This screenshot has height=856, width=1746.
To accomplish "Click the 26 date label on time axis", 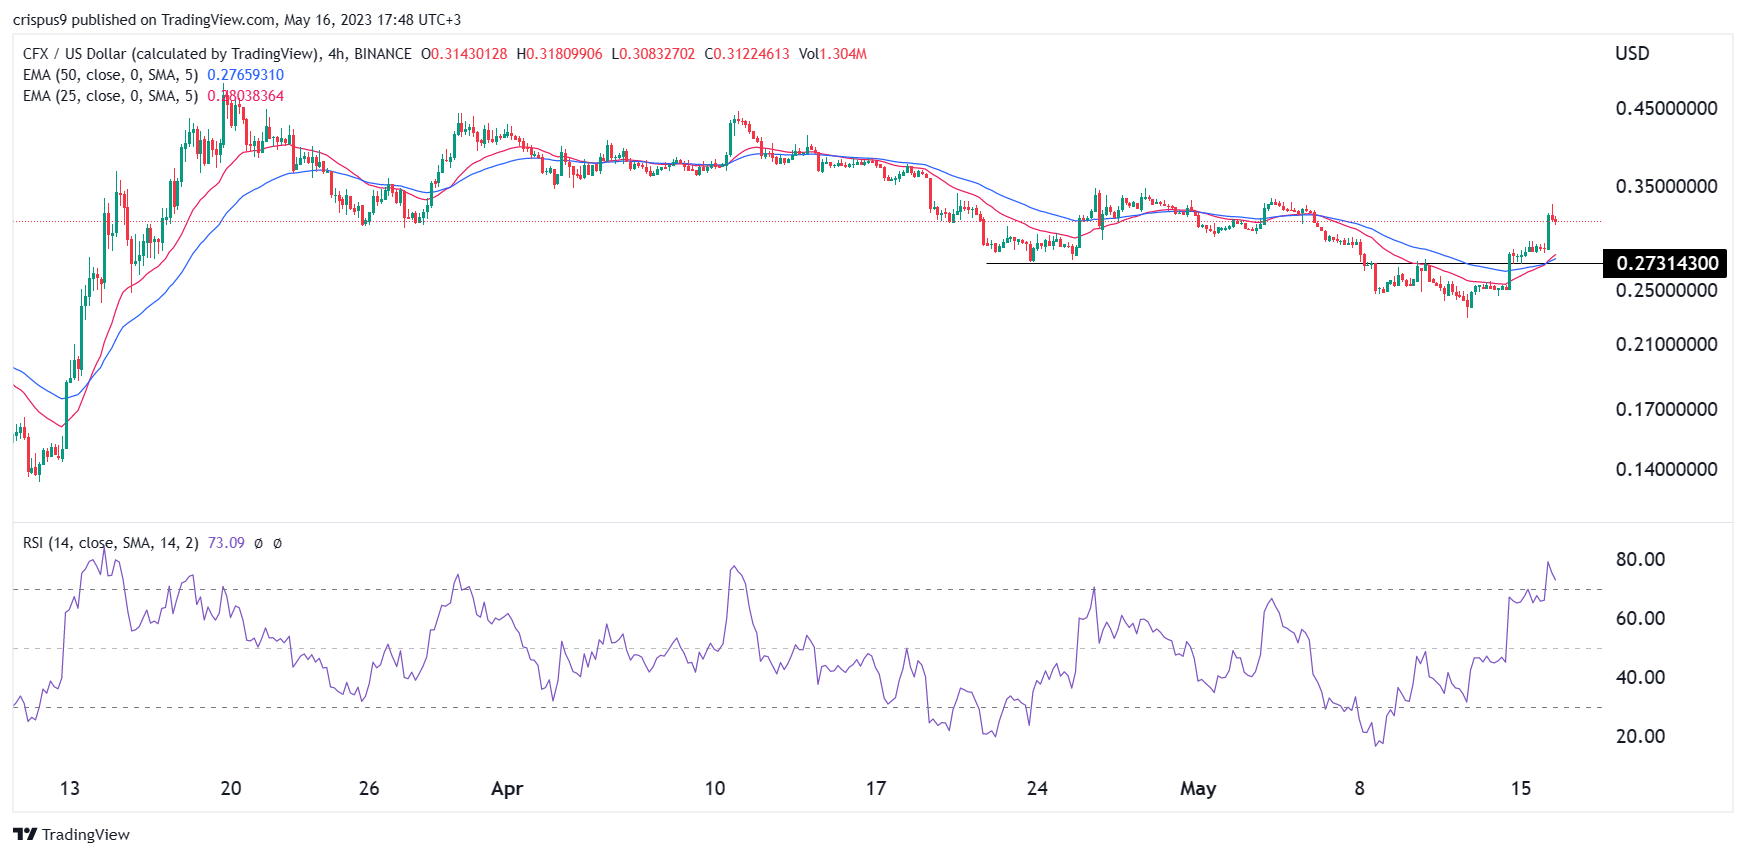I will coord(369,788).
